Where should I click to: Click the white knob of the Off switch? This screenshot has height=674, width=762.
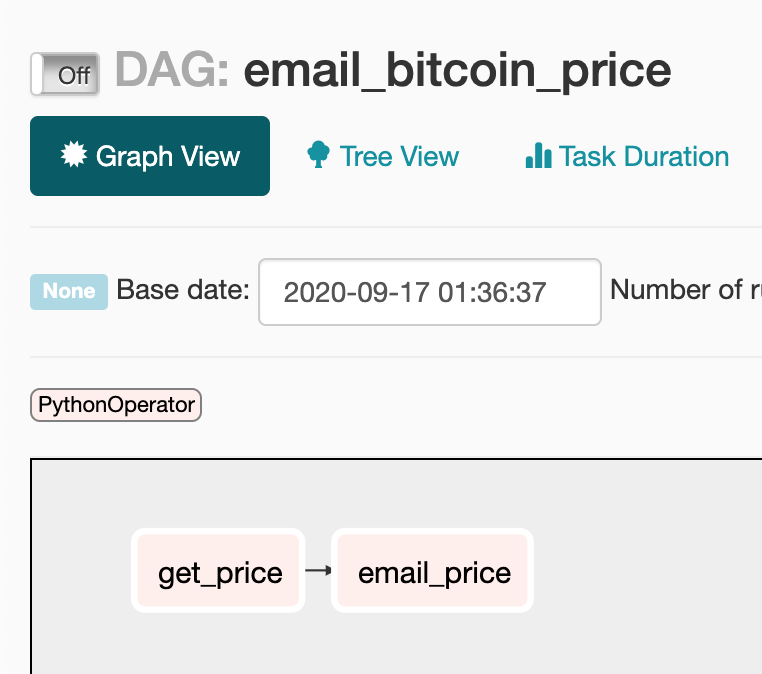coord(37,74)
